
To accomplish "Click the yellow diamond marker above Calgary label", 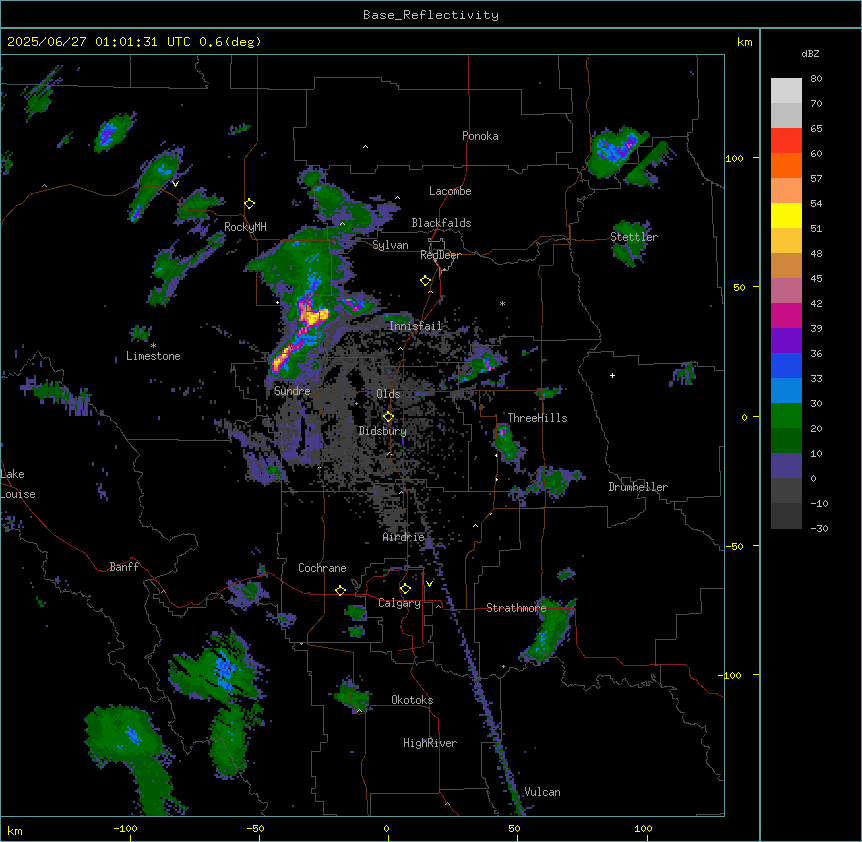I will point(405,589).
